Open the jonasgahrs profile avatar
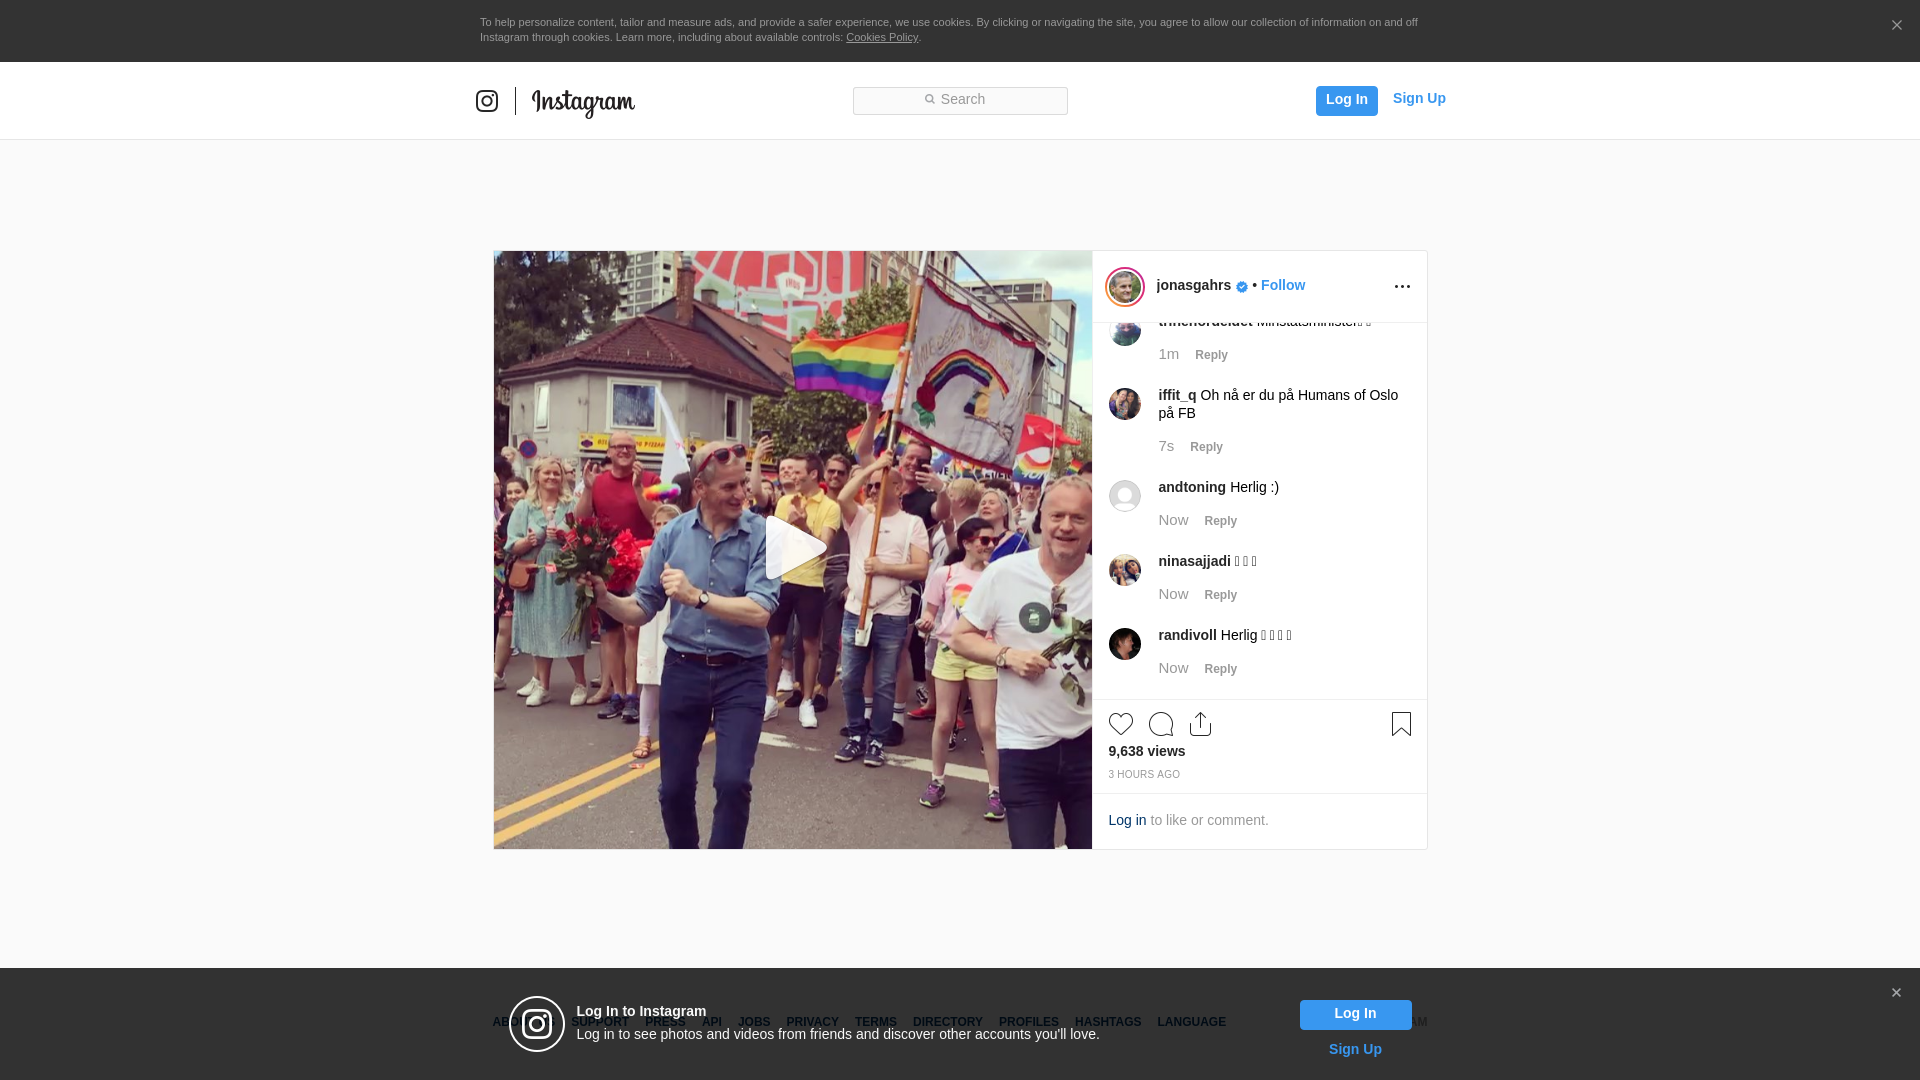Screen dimensions: 1920x1080 [x=1125, y=287]
